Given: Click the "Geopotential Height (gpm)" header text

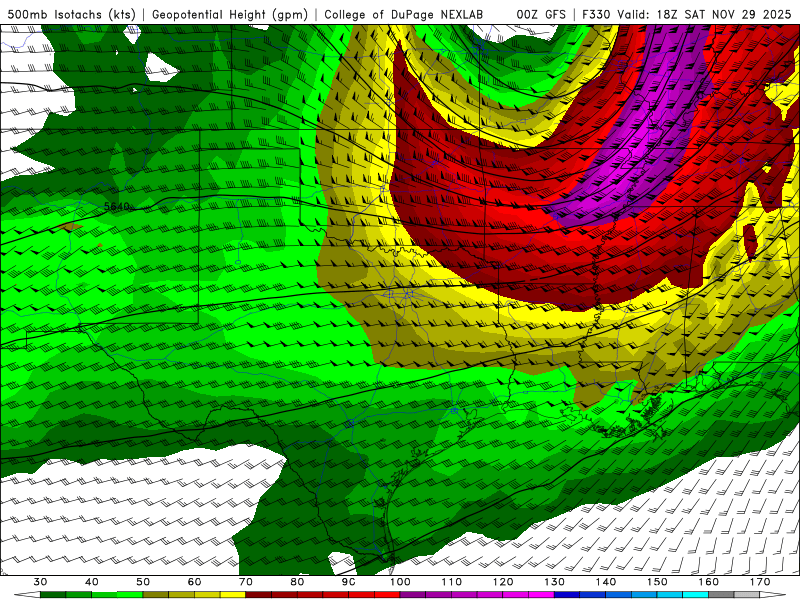Looking at the screenshot, I should click(x=230, y=14).
